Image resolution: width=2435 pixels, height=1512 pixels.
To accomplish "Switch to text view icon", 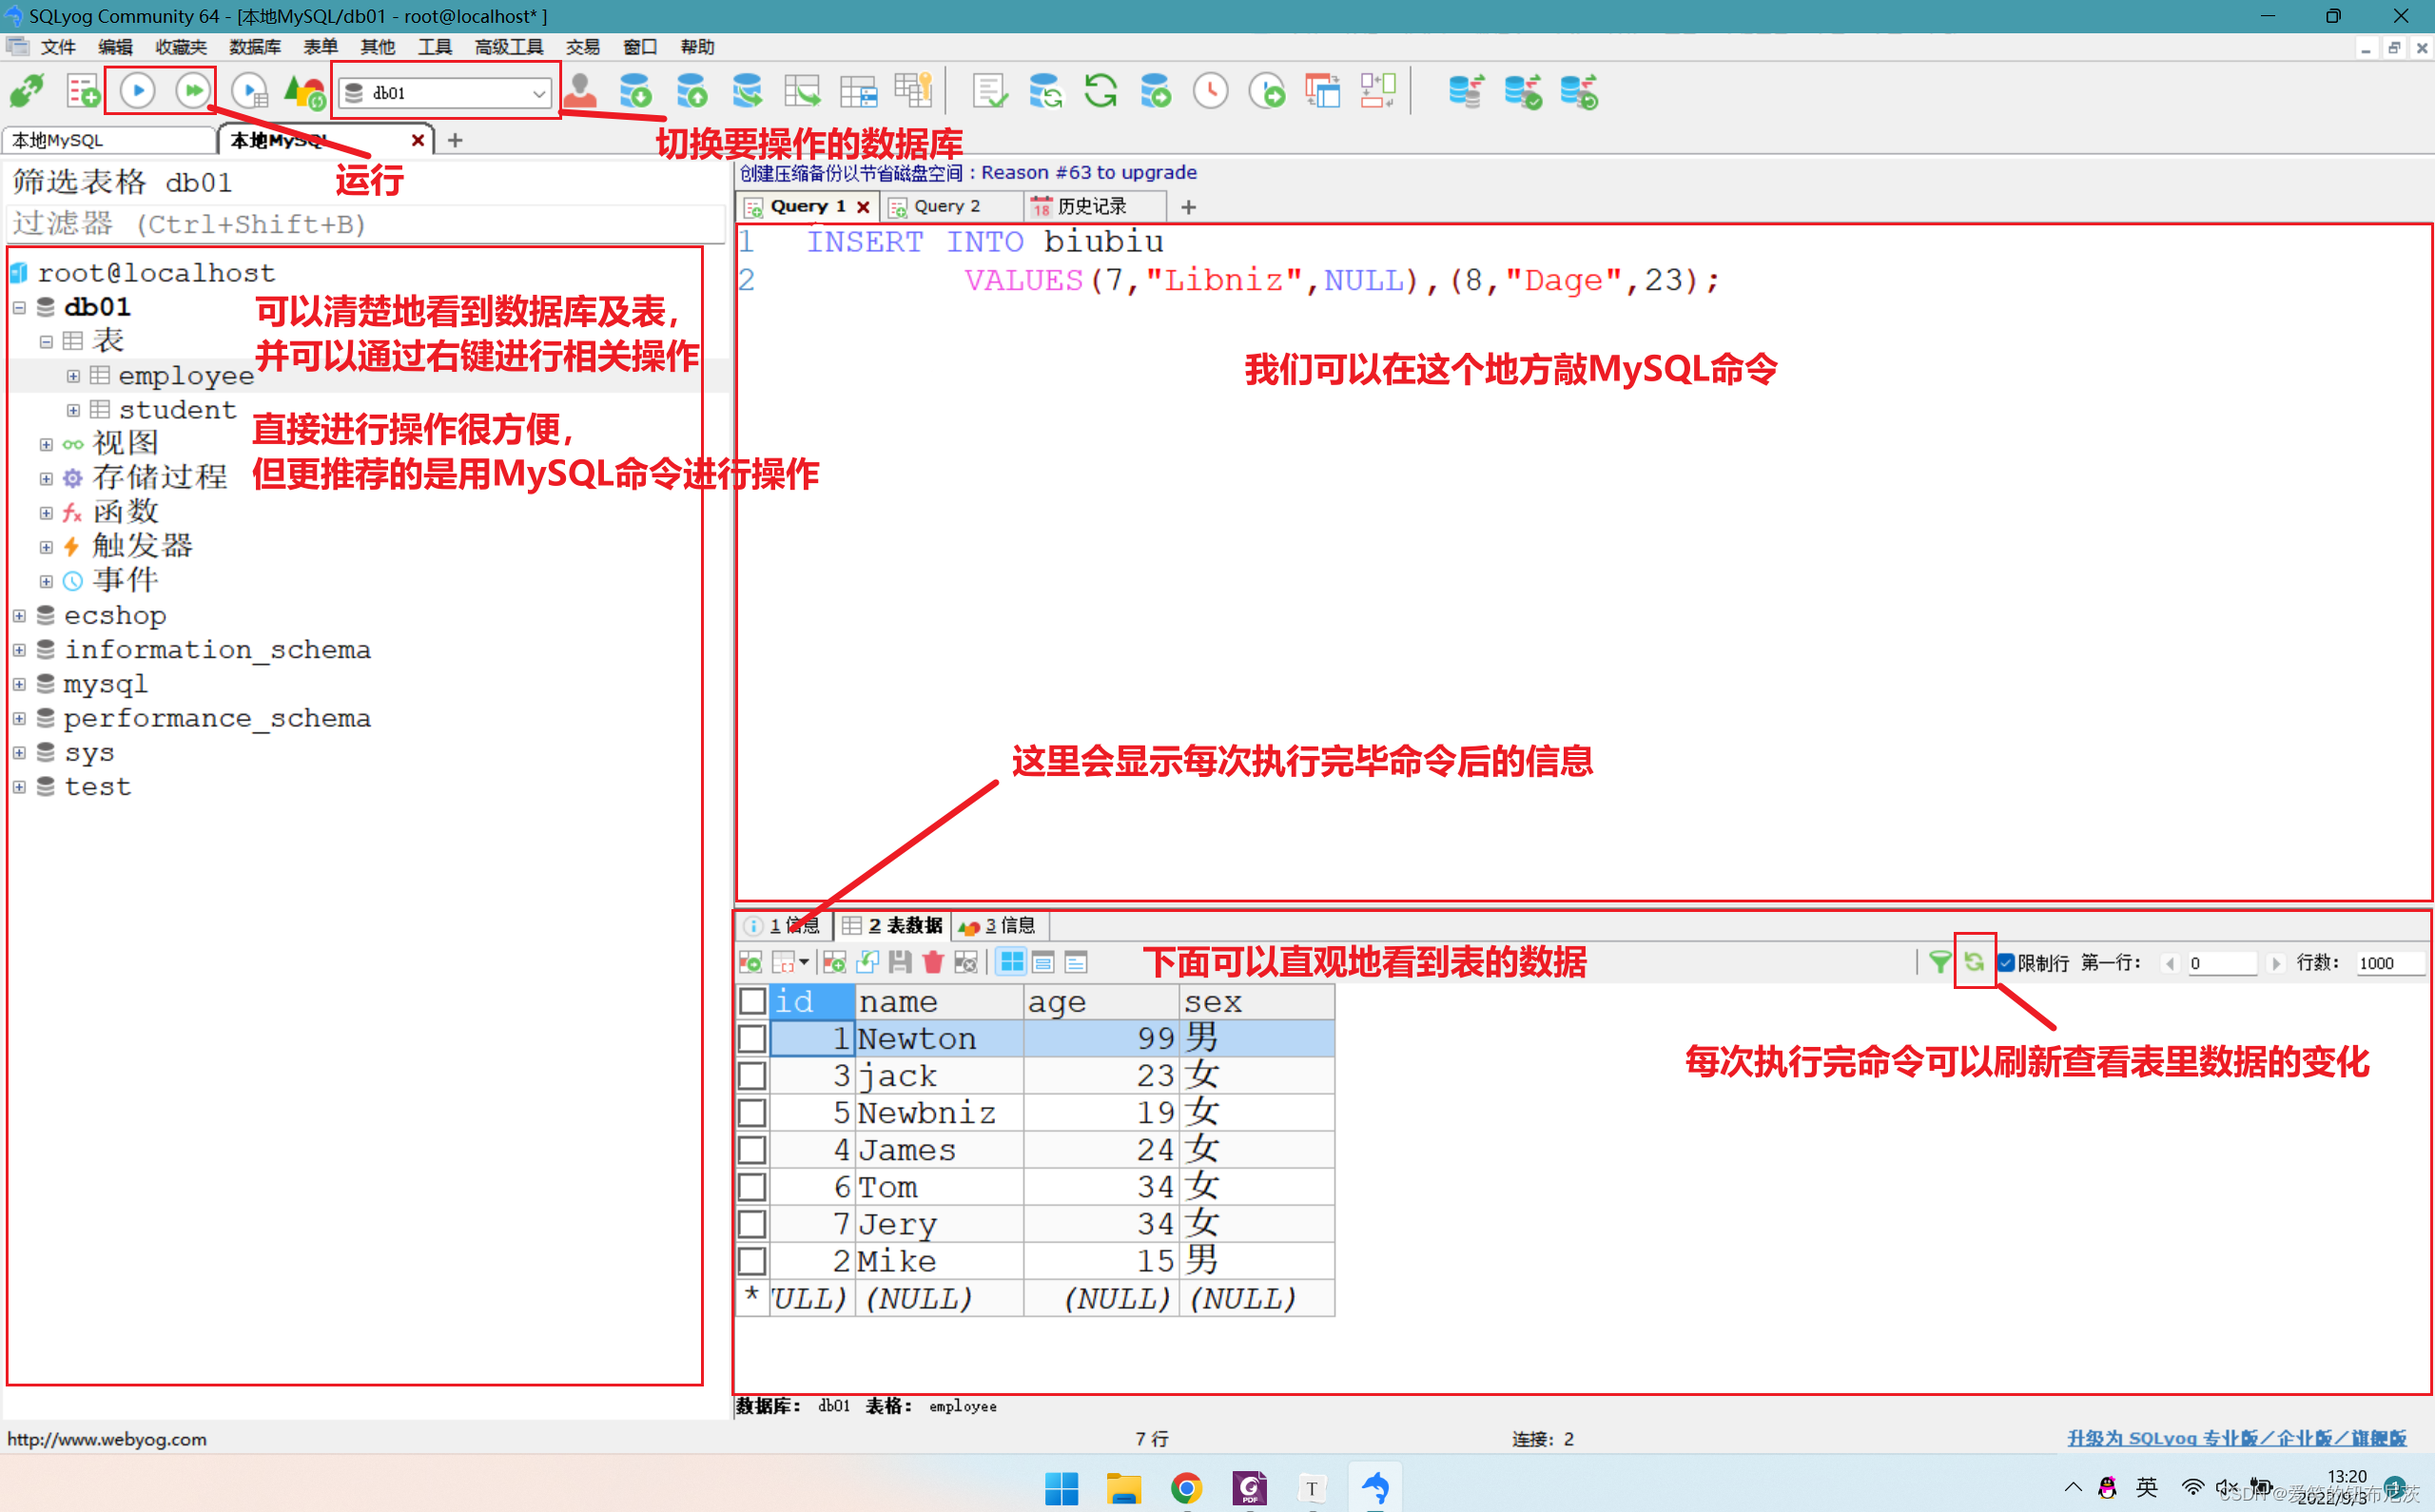I will pyautogui.click(x=1076, y=963).
